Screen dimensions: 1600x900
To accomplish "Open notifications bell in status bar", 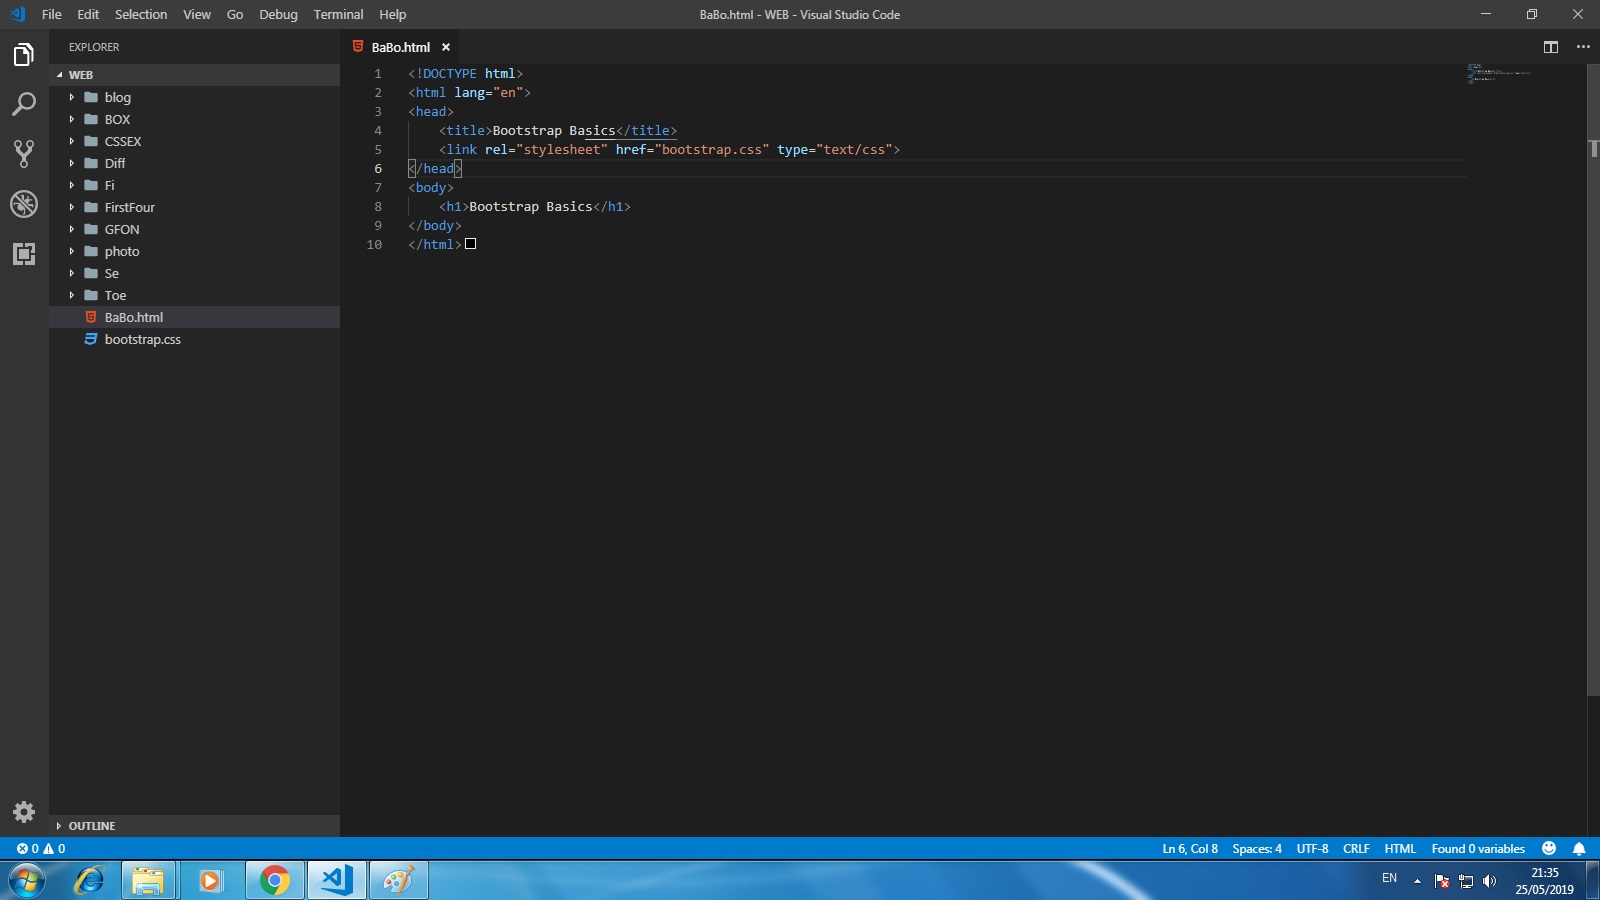I will pos(1579,849).
